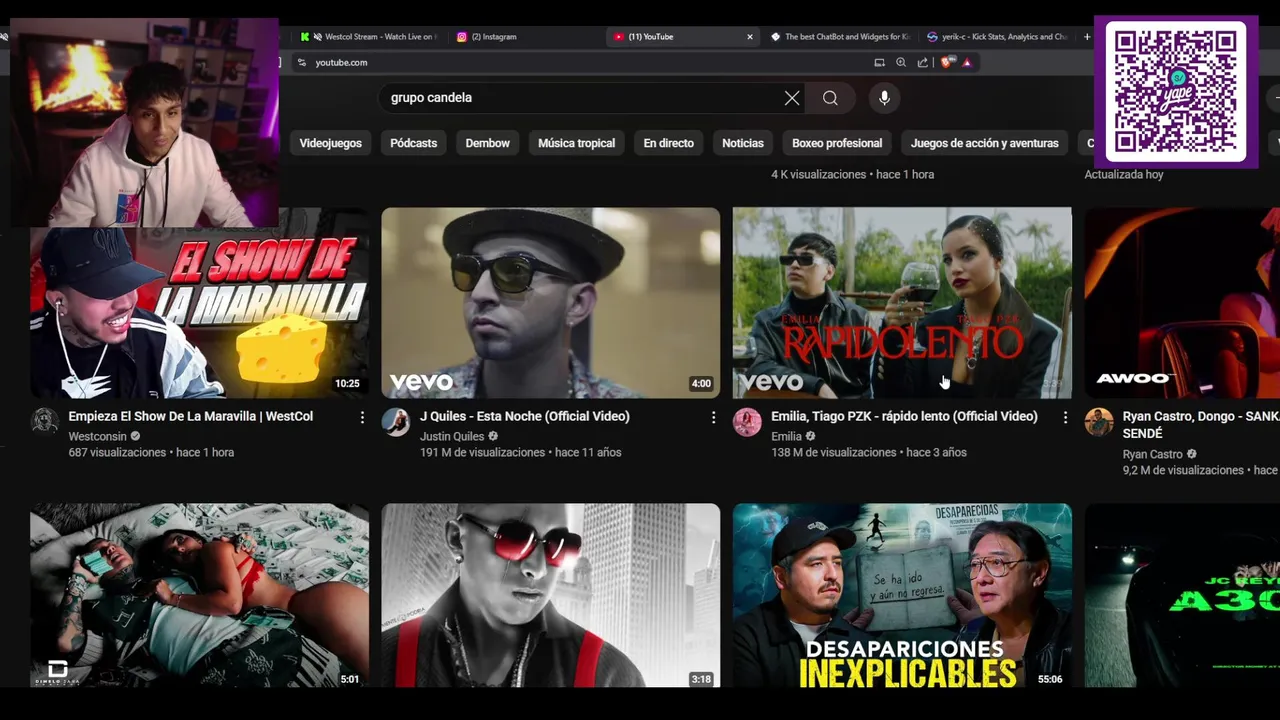Image resolution: width=1280 pixels, height=720 pixels.
Task: Switch to the Westcol Stream Kick tab
Action: (x=369, y=37)
